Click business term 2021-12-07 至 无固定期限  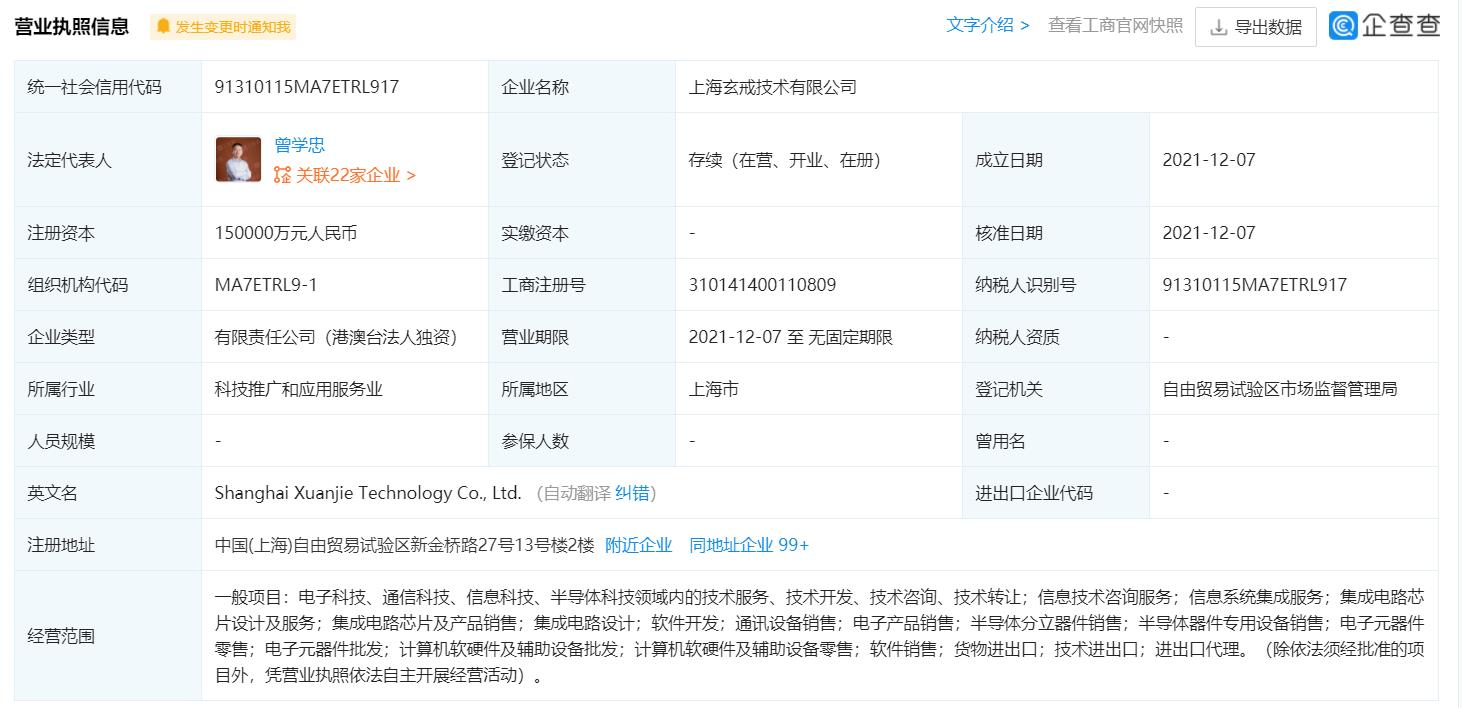pos(791,337)
